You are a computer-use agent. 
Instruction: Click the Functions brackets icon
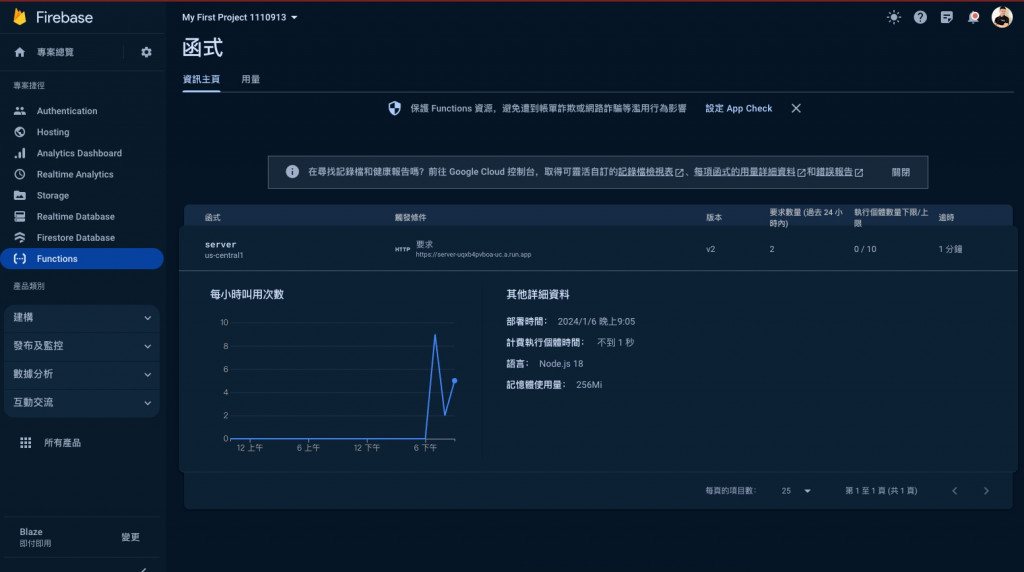(20, 259)
